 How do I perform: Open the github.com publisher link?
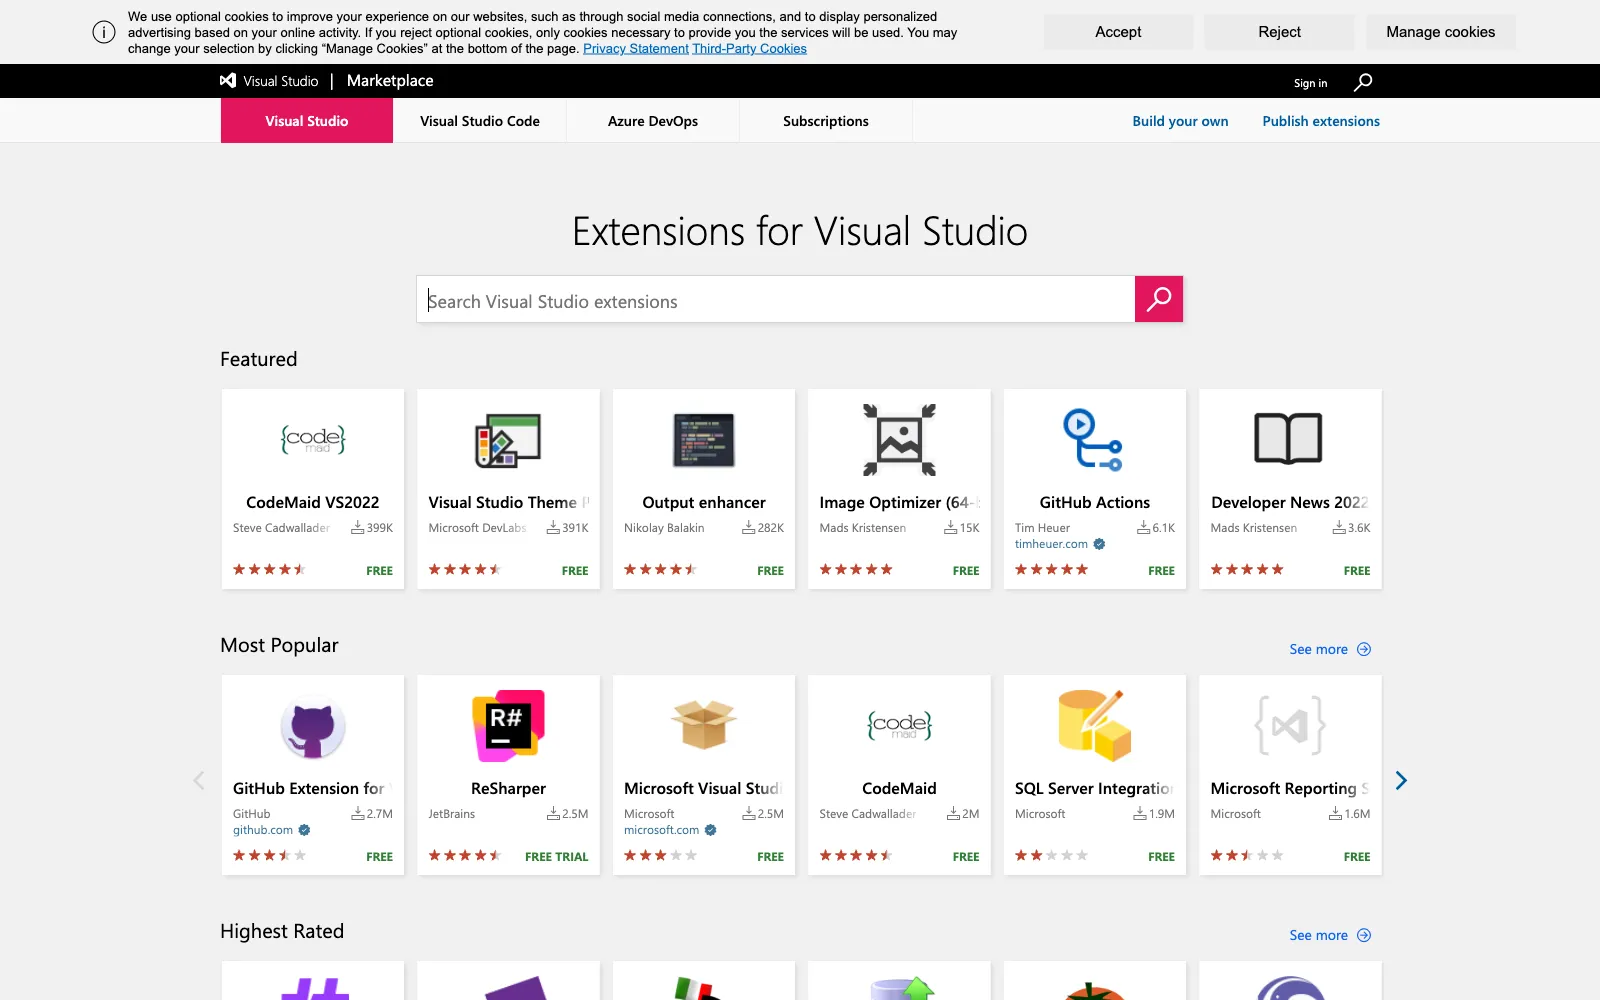pyautogui.click(x=263, y=830)
